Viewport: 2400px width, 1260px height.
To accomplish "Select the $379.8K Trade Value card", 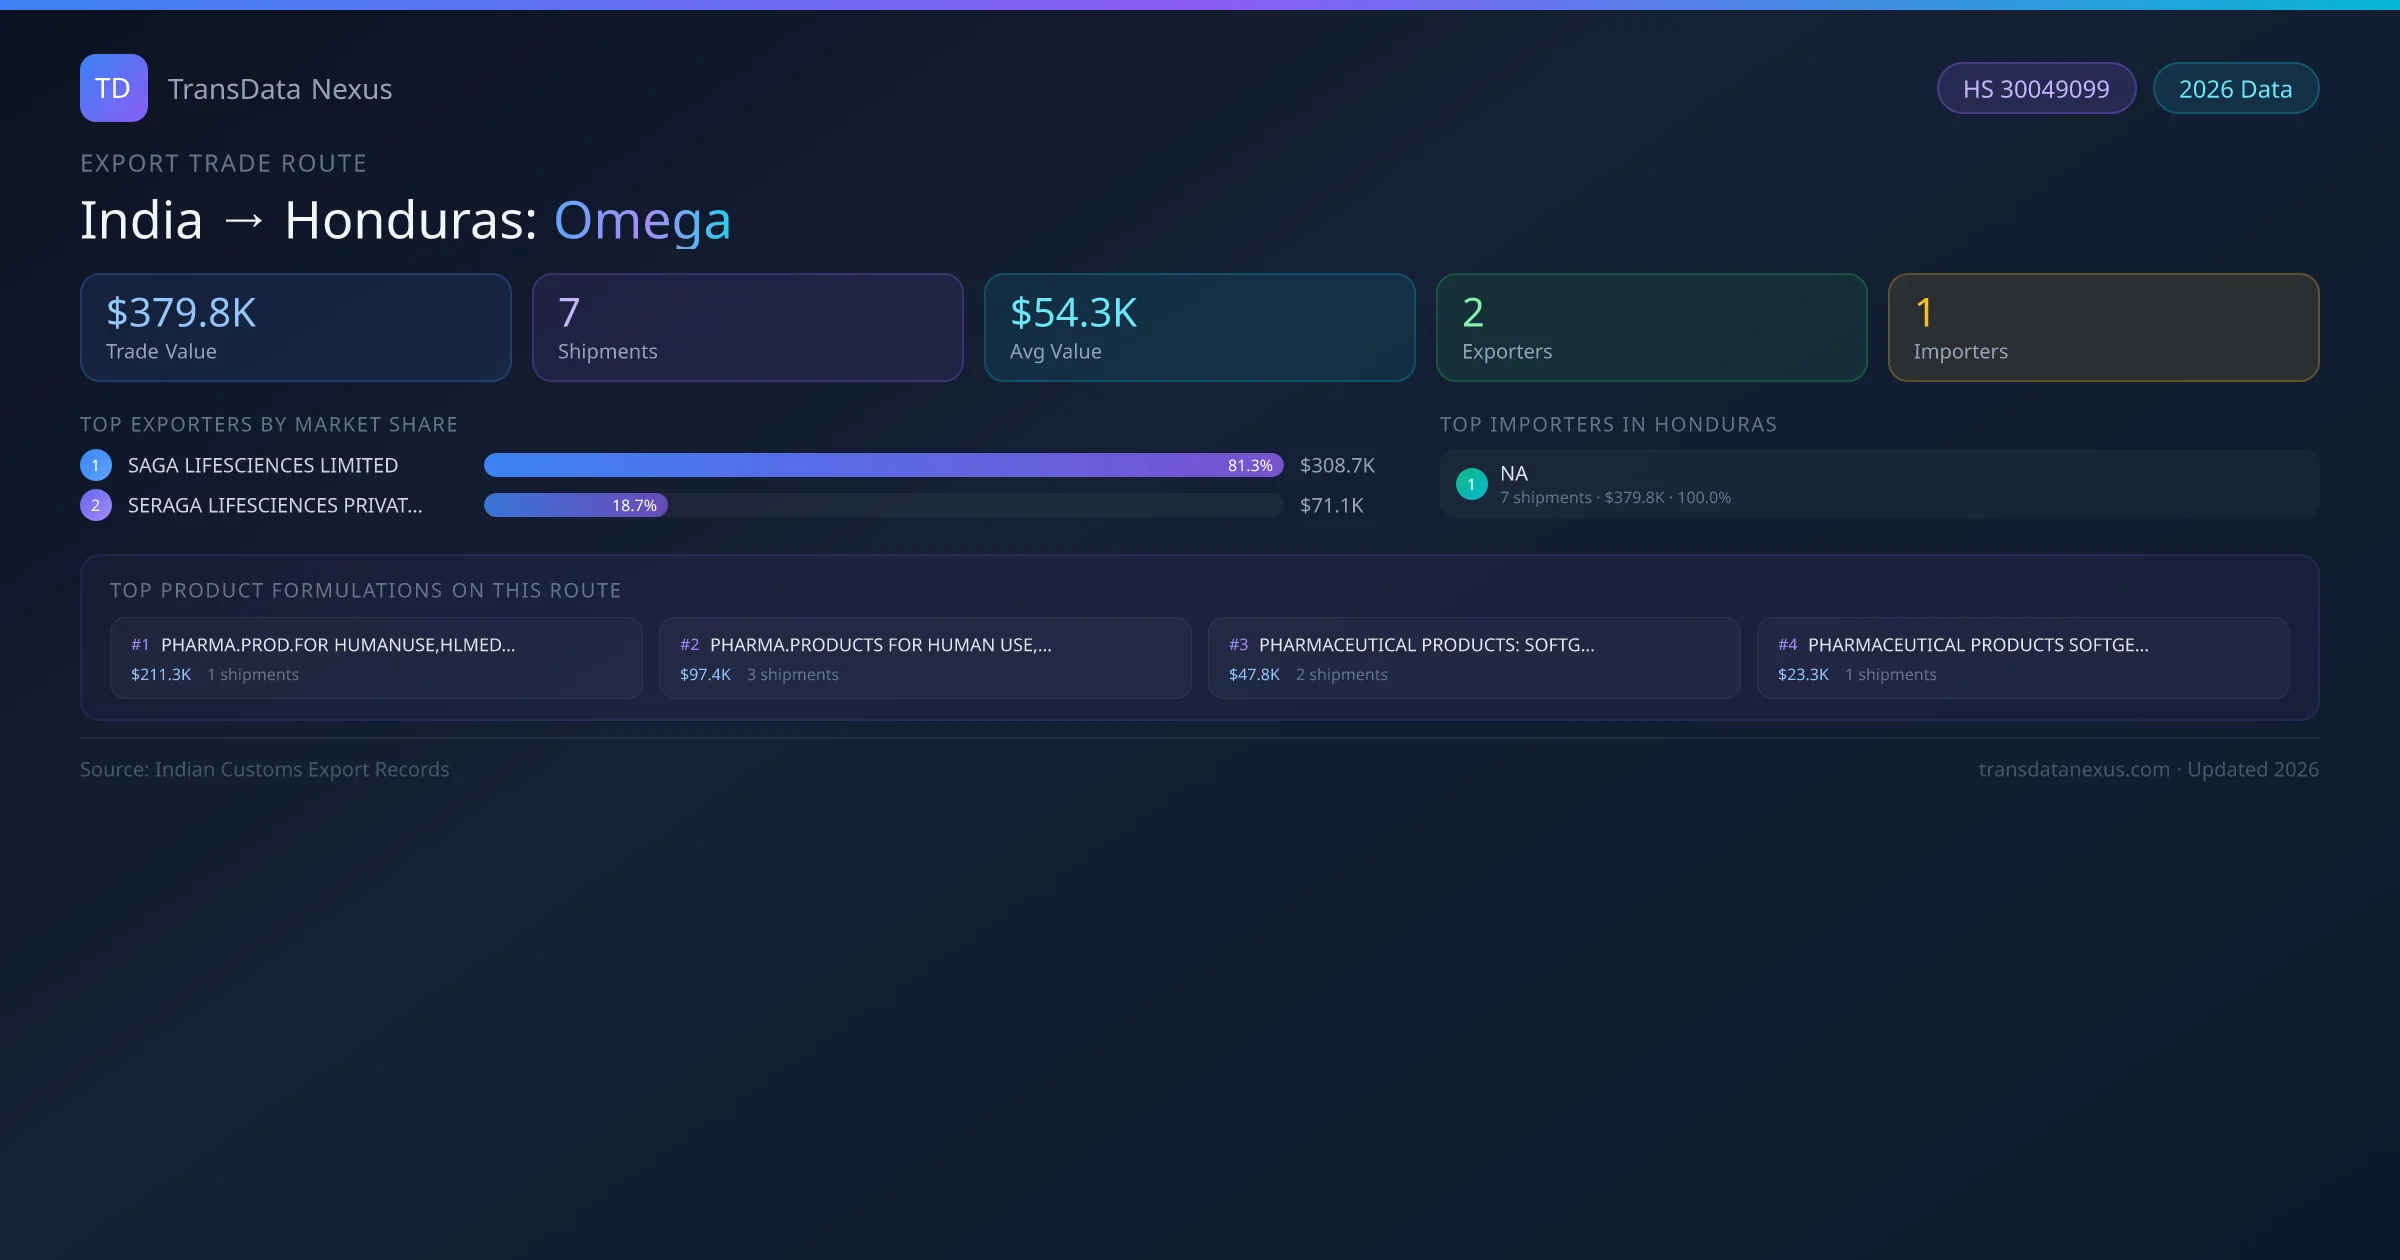I will (x=295, y=328).
